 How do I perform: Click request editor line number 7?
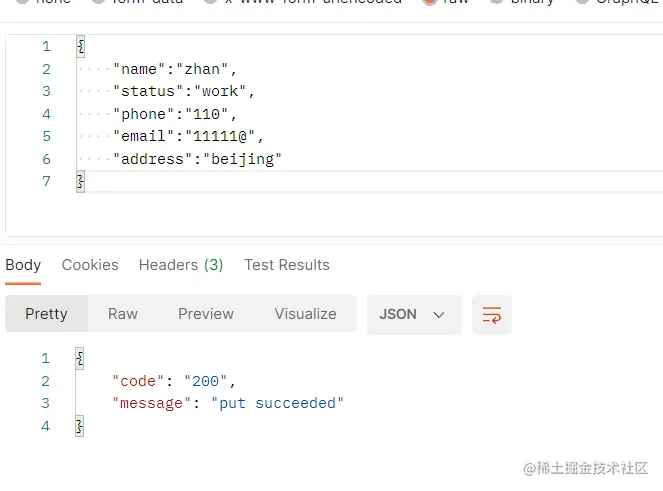[46, 181]
